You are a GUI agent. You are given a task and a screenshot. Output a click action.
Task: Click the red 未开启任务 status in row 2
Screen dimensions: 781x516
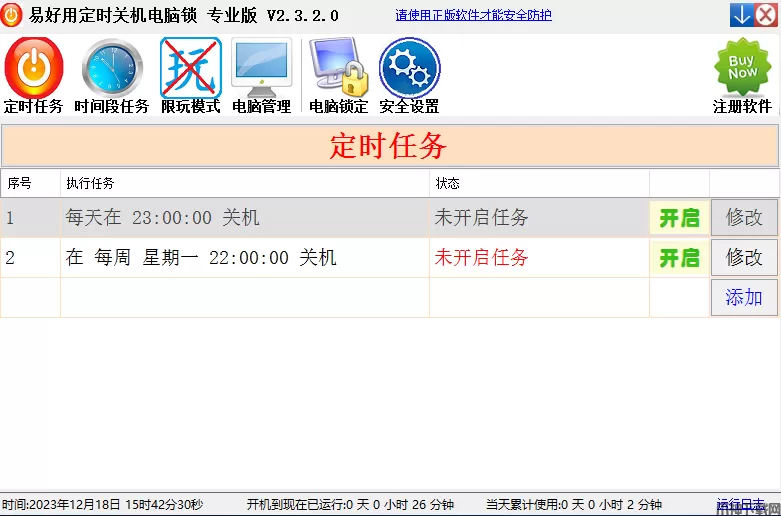click(481, 258)
